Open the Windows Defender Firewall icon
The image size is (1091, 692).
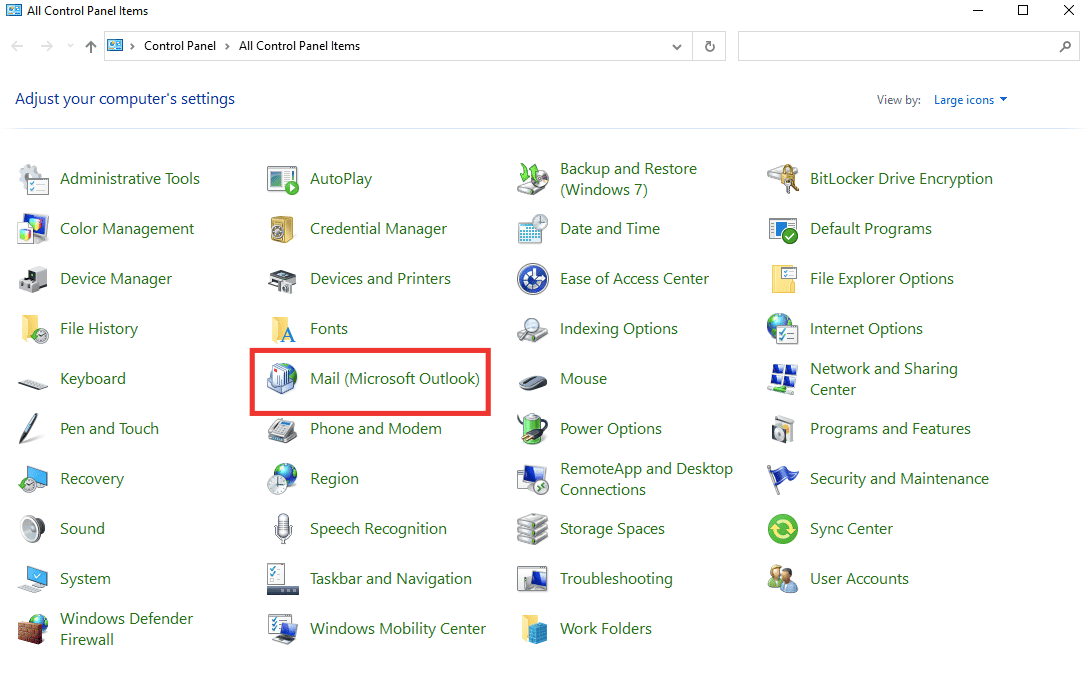click(x=33, y=629)
